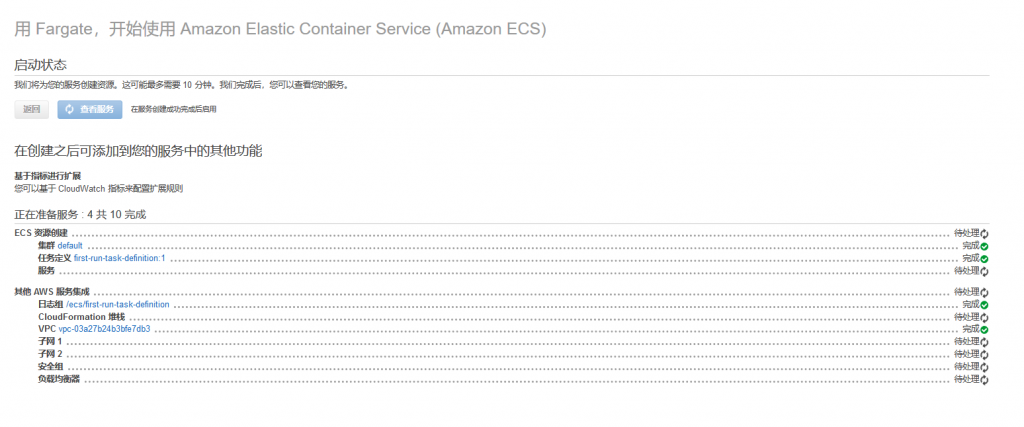Click green checkmark icon on 任务定义 row

[984, 259]
